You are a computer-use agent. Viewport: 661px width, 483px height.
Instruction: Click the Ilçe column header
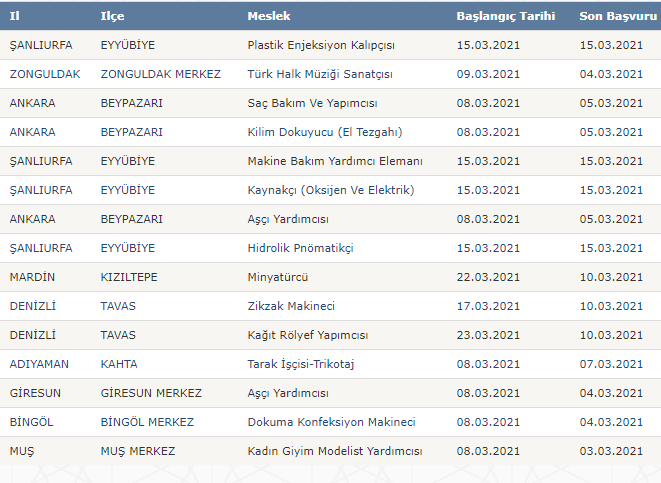[113, 17]
